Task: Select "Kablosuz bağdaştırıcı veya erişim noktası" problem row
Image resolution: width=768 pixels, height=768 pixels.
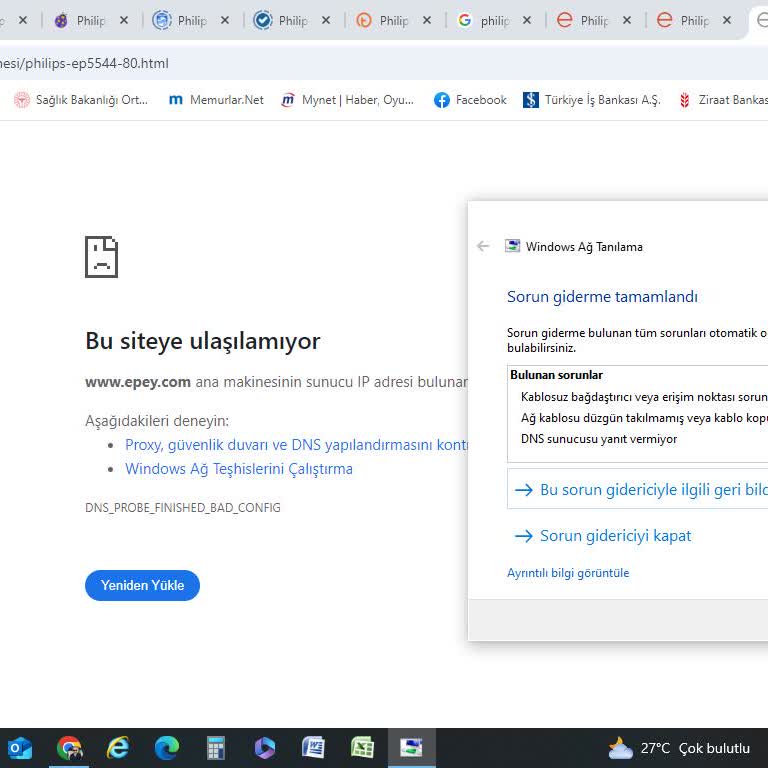Action: pos(643,397)
